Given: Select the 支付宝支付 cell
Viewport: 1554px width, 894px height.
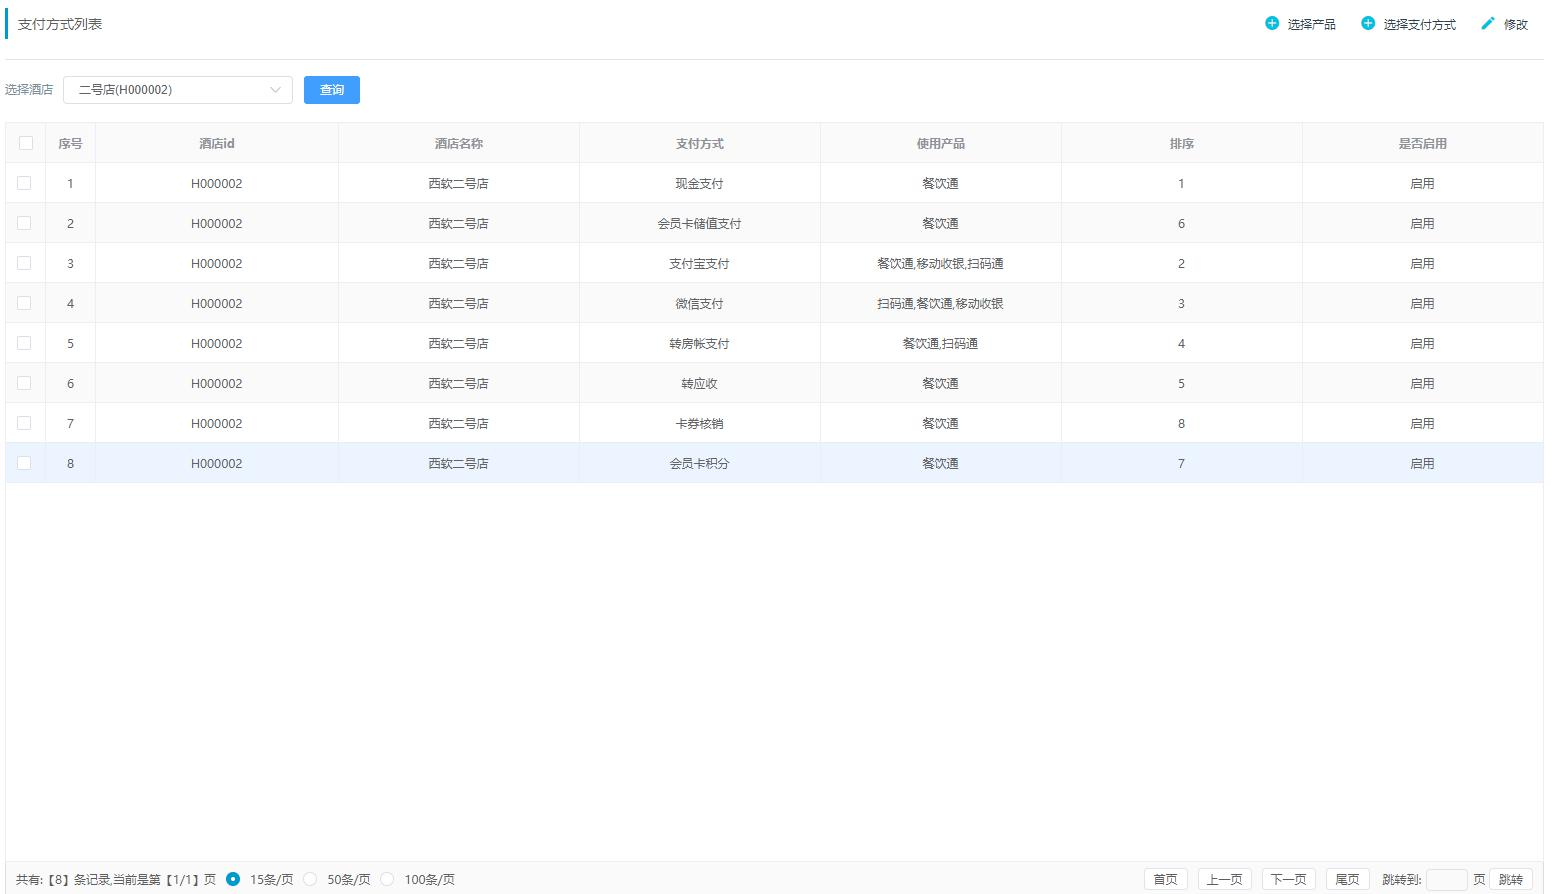Looking at the screenshot, I should [699, 263].
